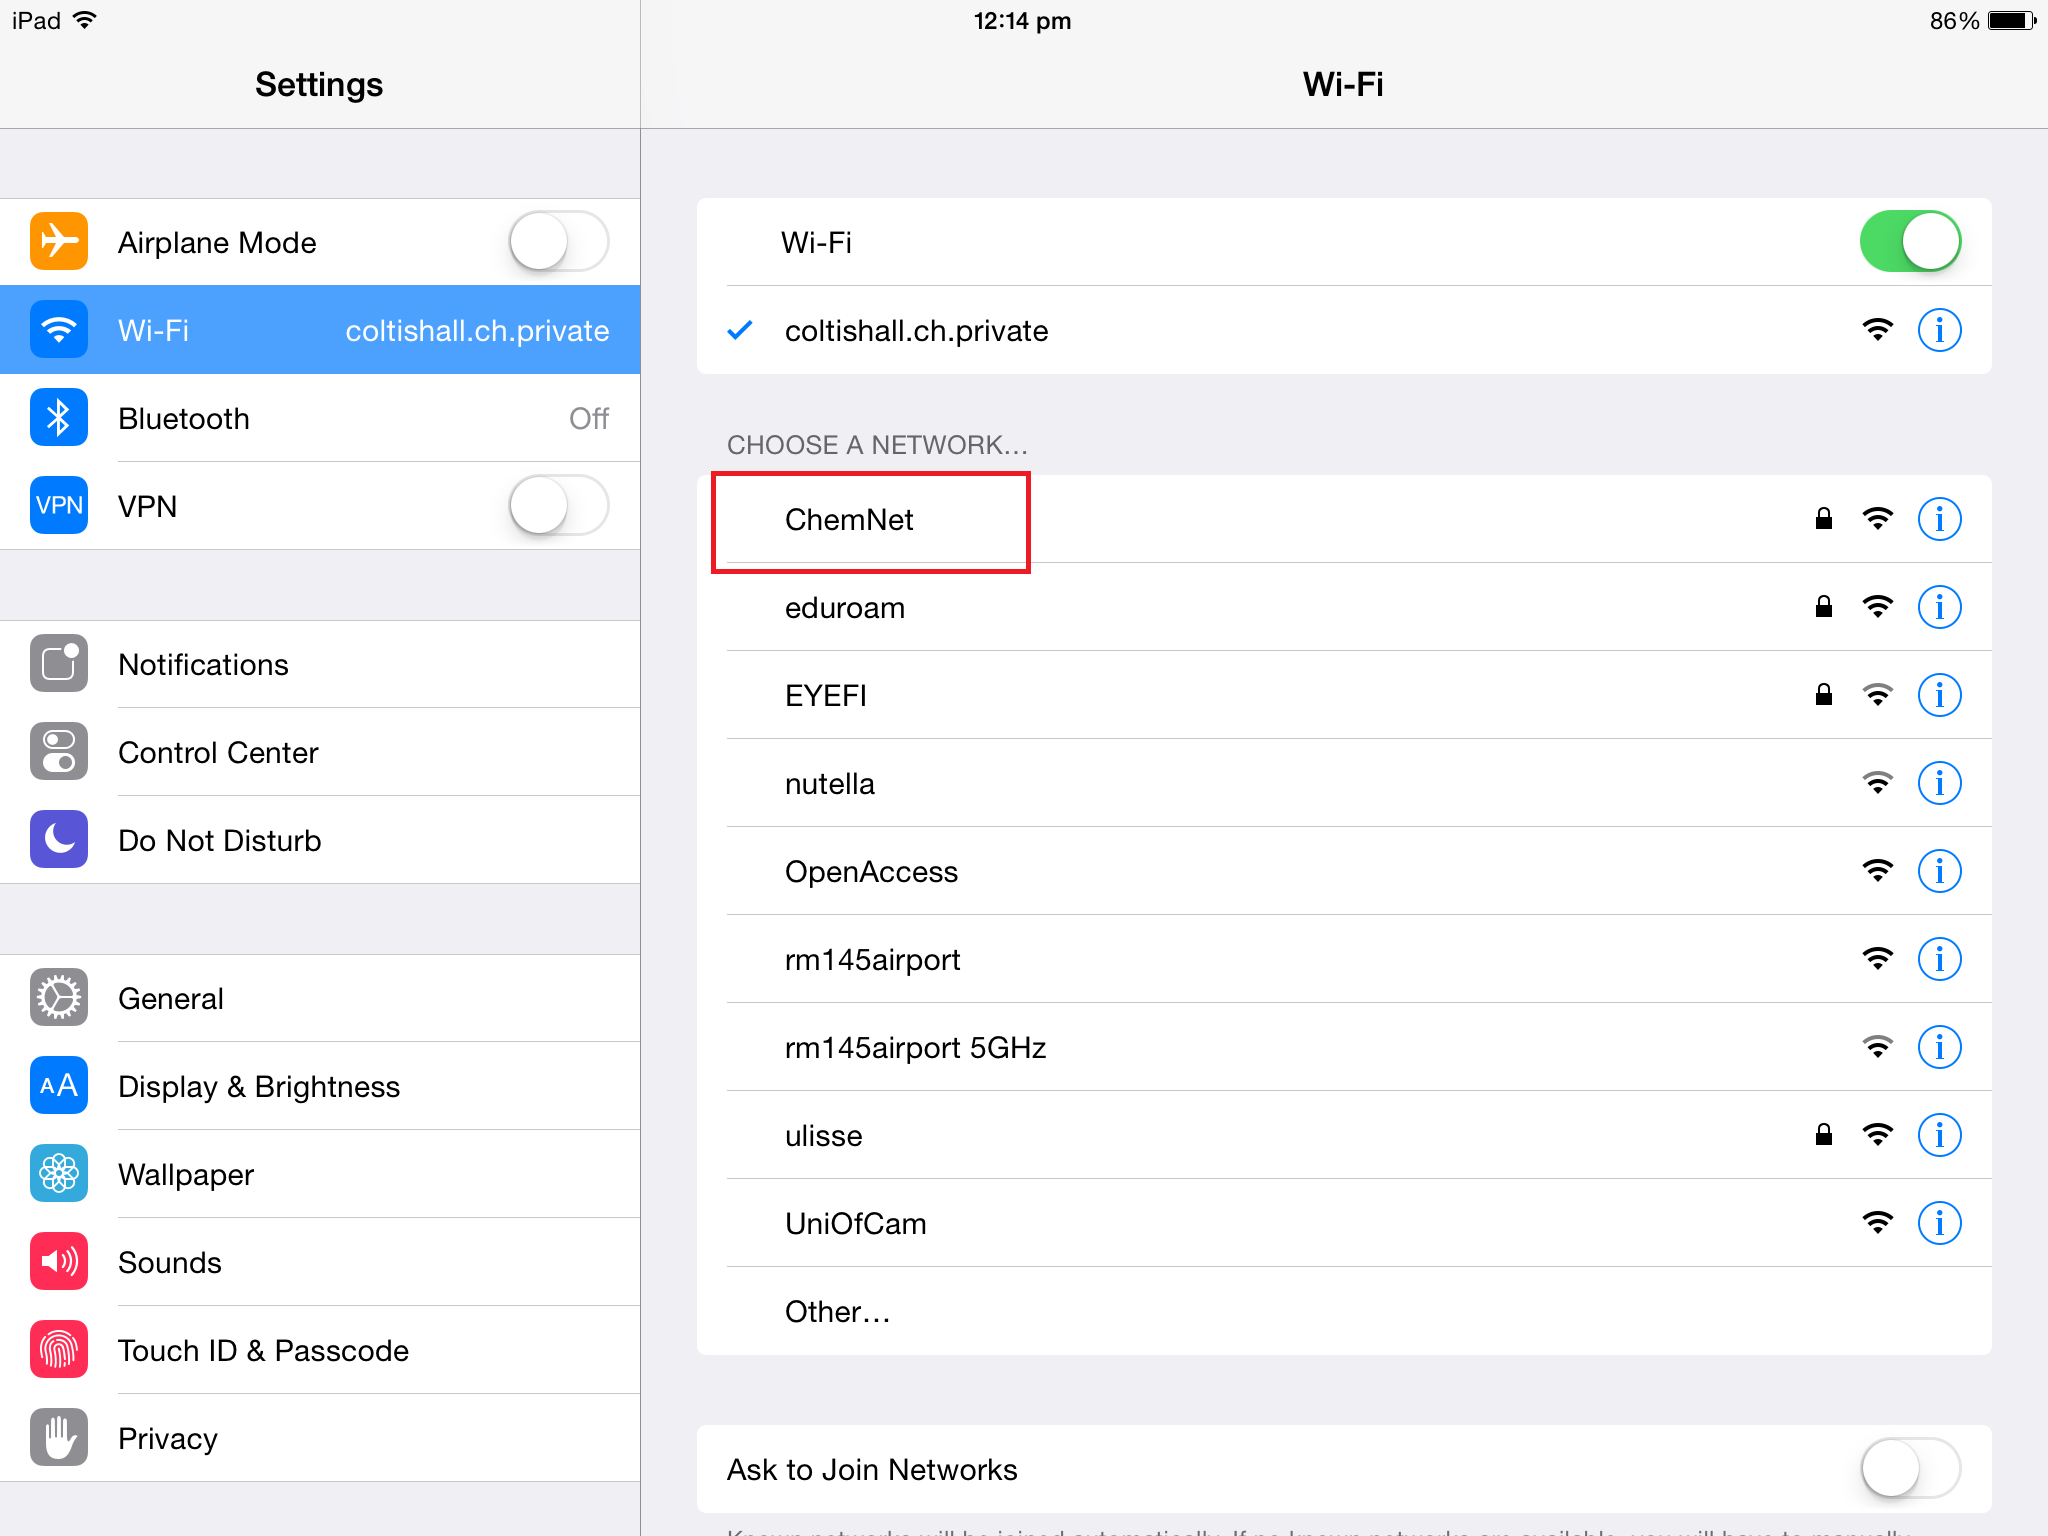The image size is (2048, 1536).
Task: Open Sounds settings
Action: pos(320,1262)
